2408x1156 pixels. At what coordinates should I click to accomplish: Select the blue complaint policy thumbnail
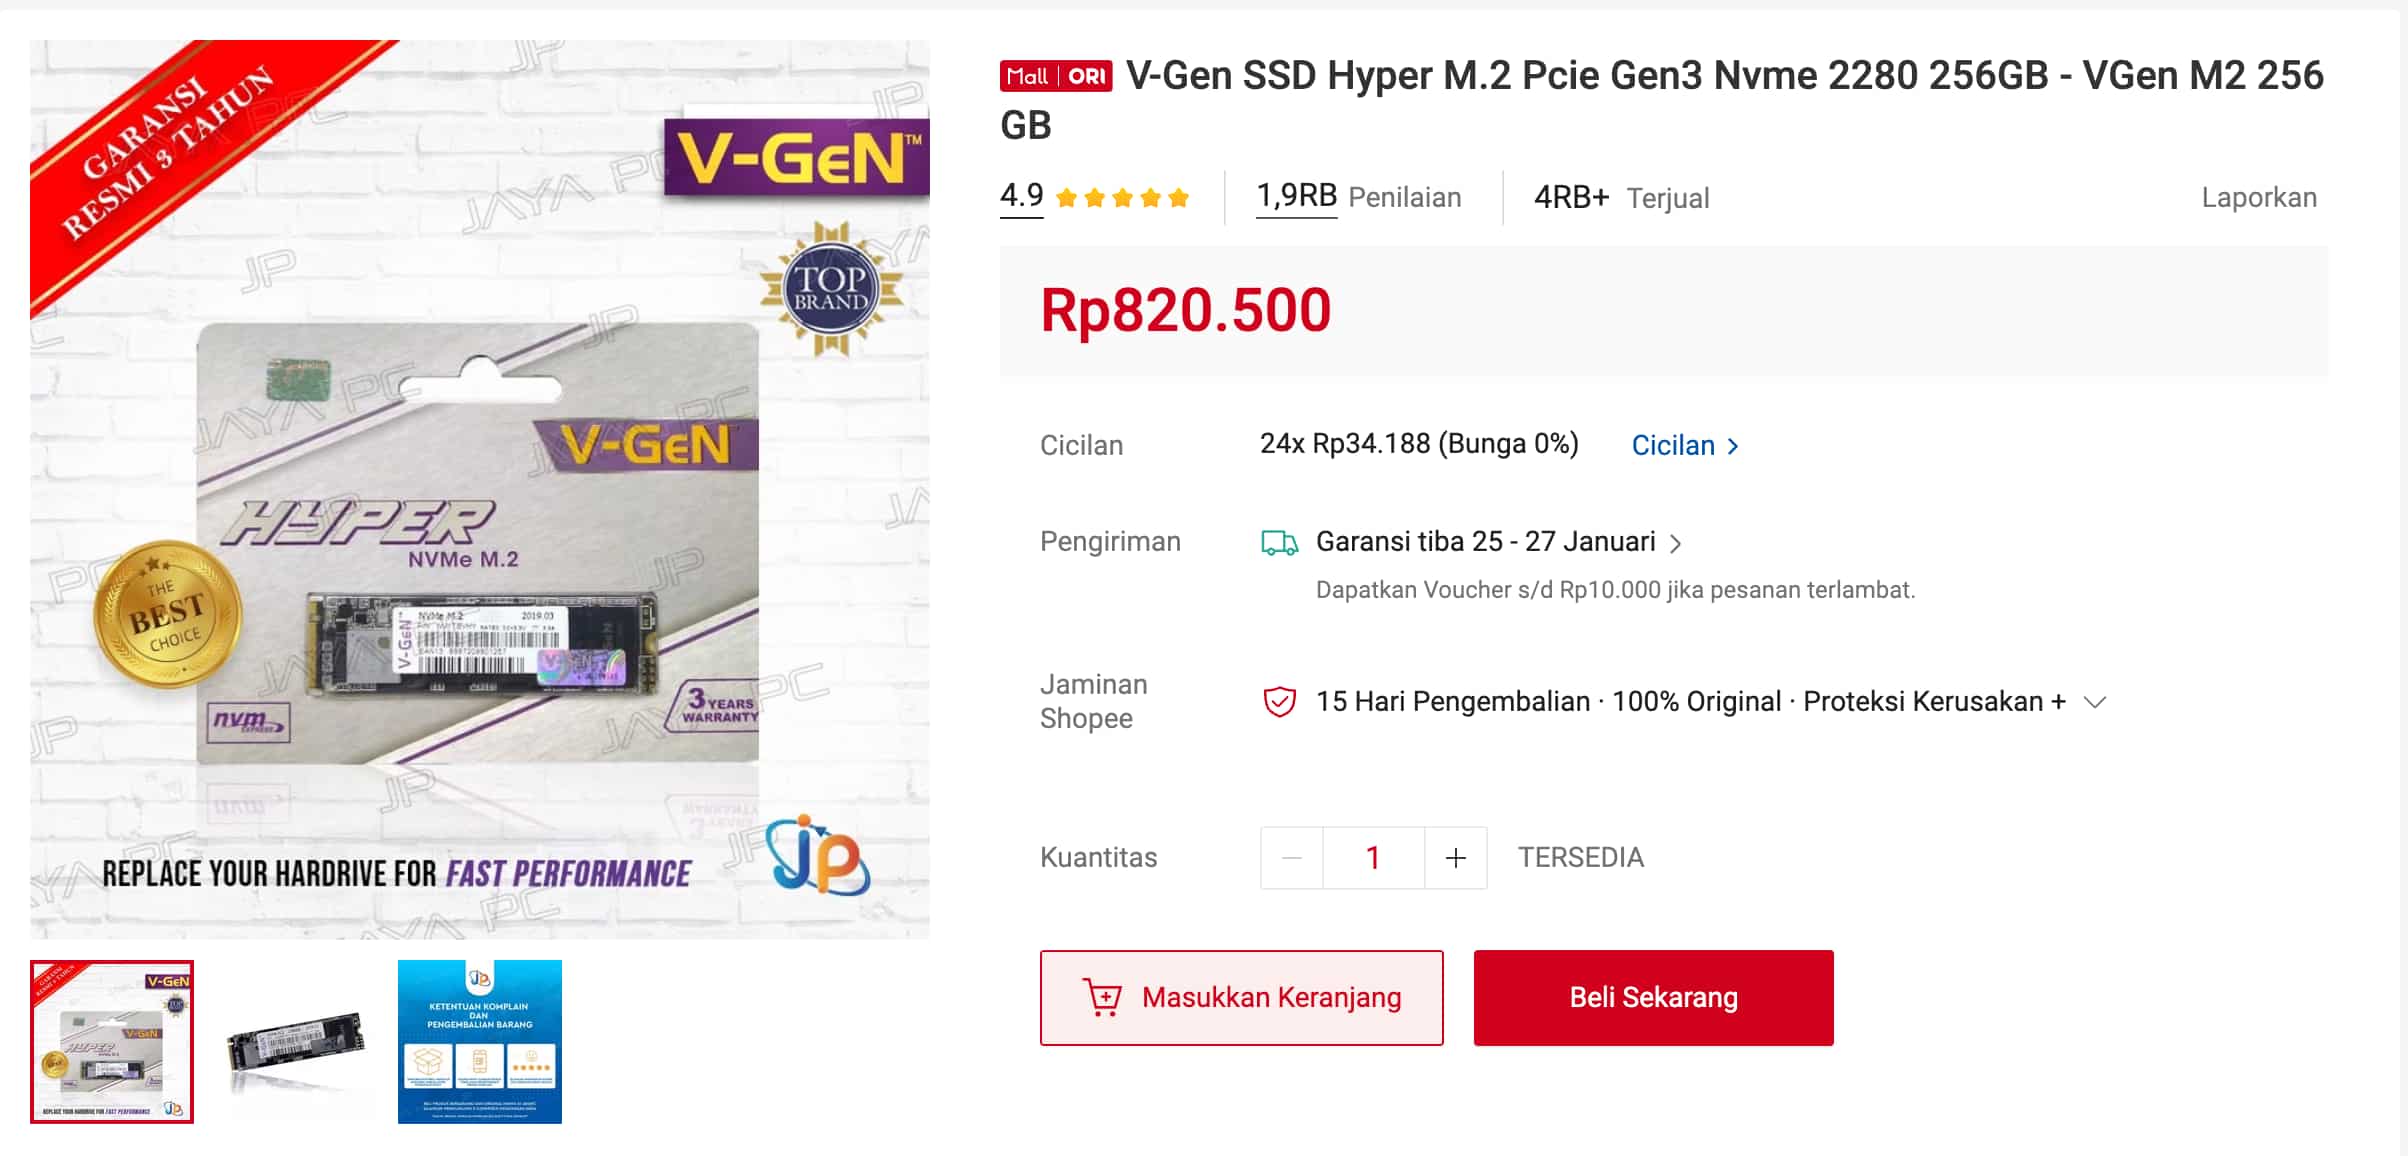[480, 1041]
